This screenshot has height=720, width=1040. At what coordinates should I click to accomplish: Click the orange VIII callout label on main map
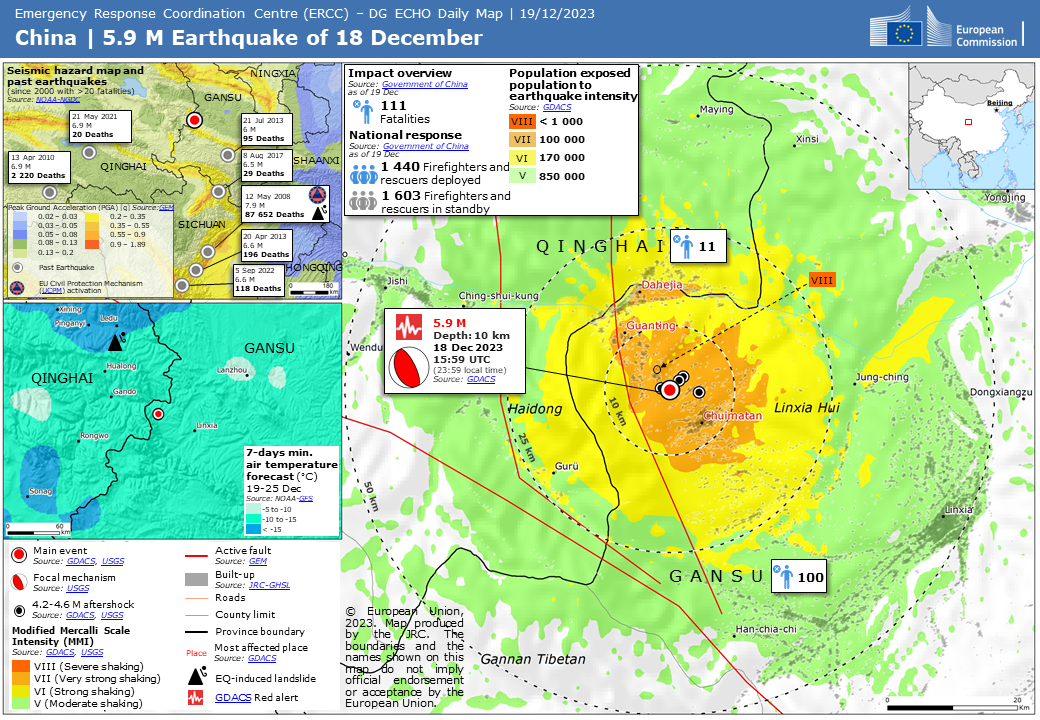click(x=821, y=280)
